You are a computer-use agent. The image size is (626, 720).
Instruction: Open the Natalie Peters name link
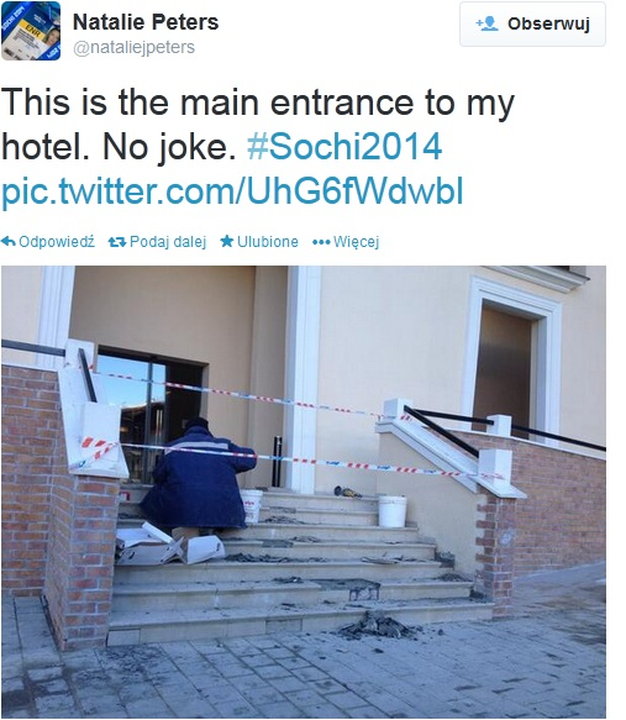146,22
